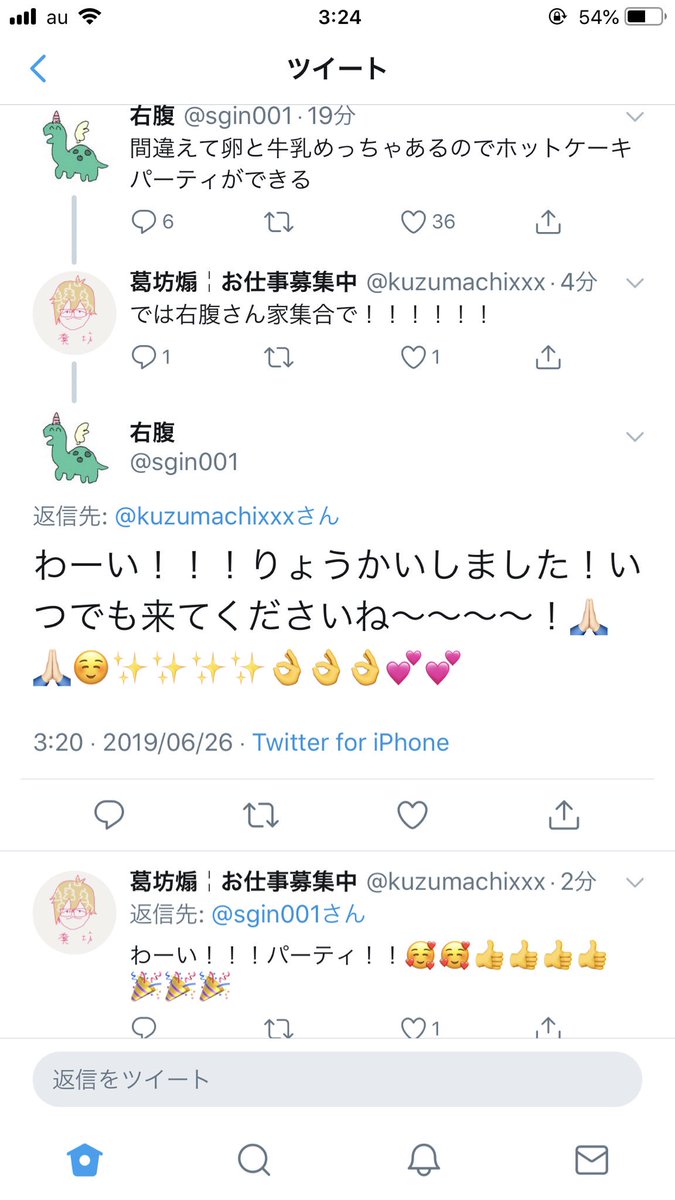Open chevron menu on the 2-minute-old reply
This screenshot has height=1200, width=675.
[634, 882]
